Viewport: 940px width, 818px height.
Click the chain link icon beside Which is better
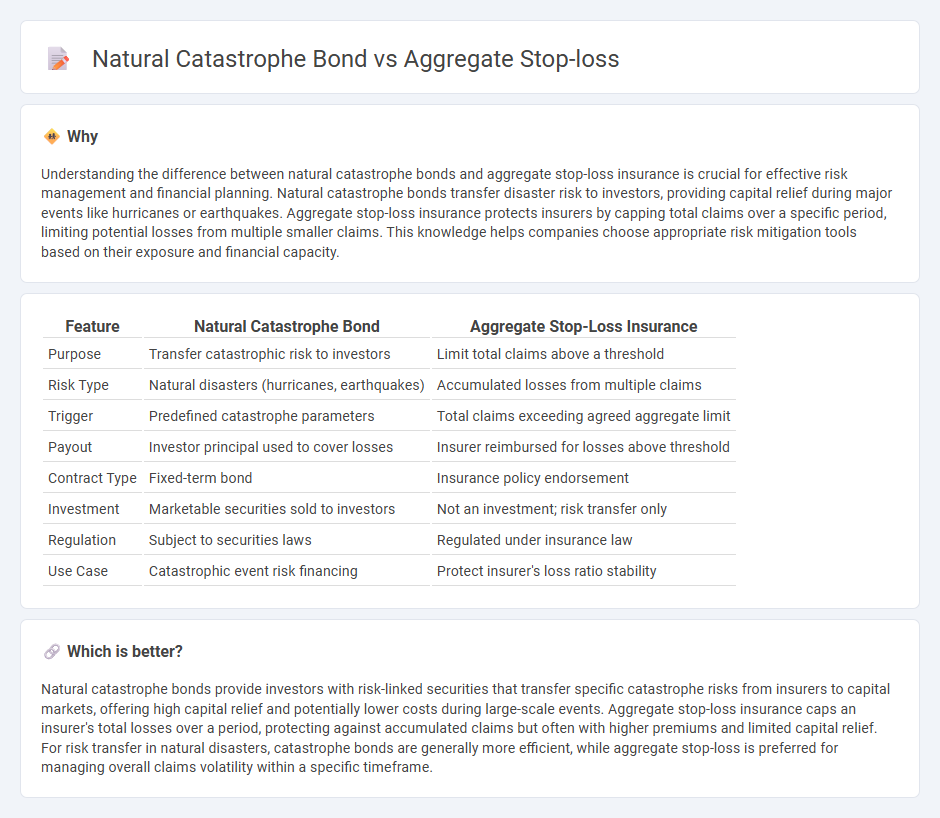pyautogui.click(x=52, y=651)
